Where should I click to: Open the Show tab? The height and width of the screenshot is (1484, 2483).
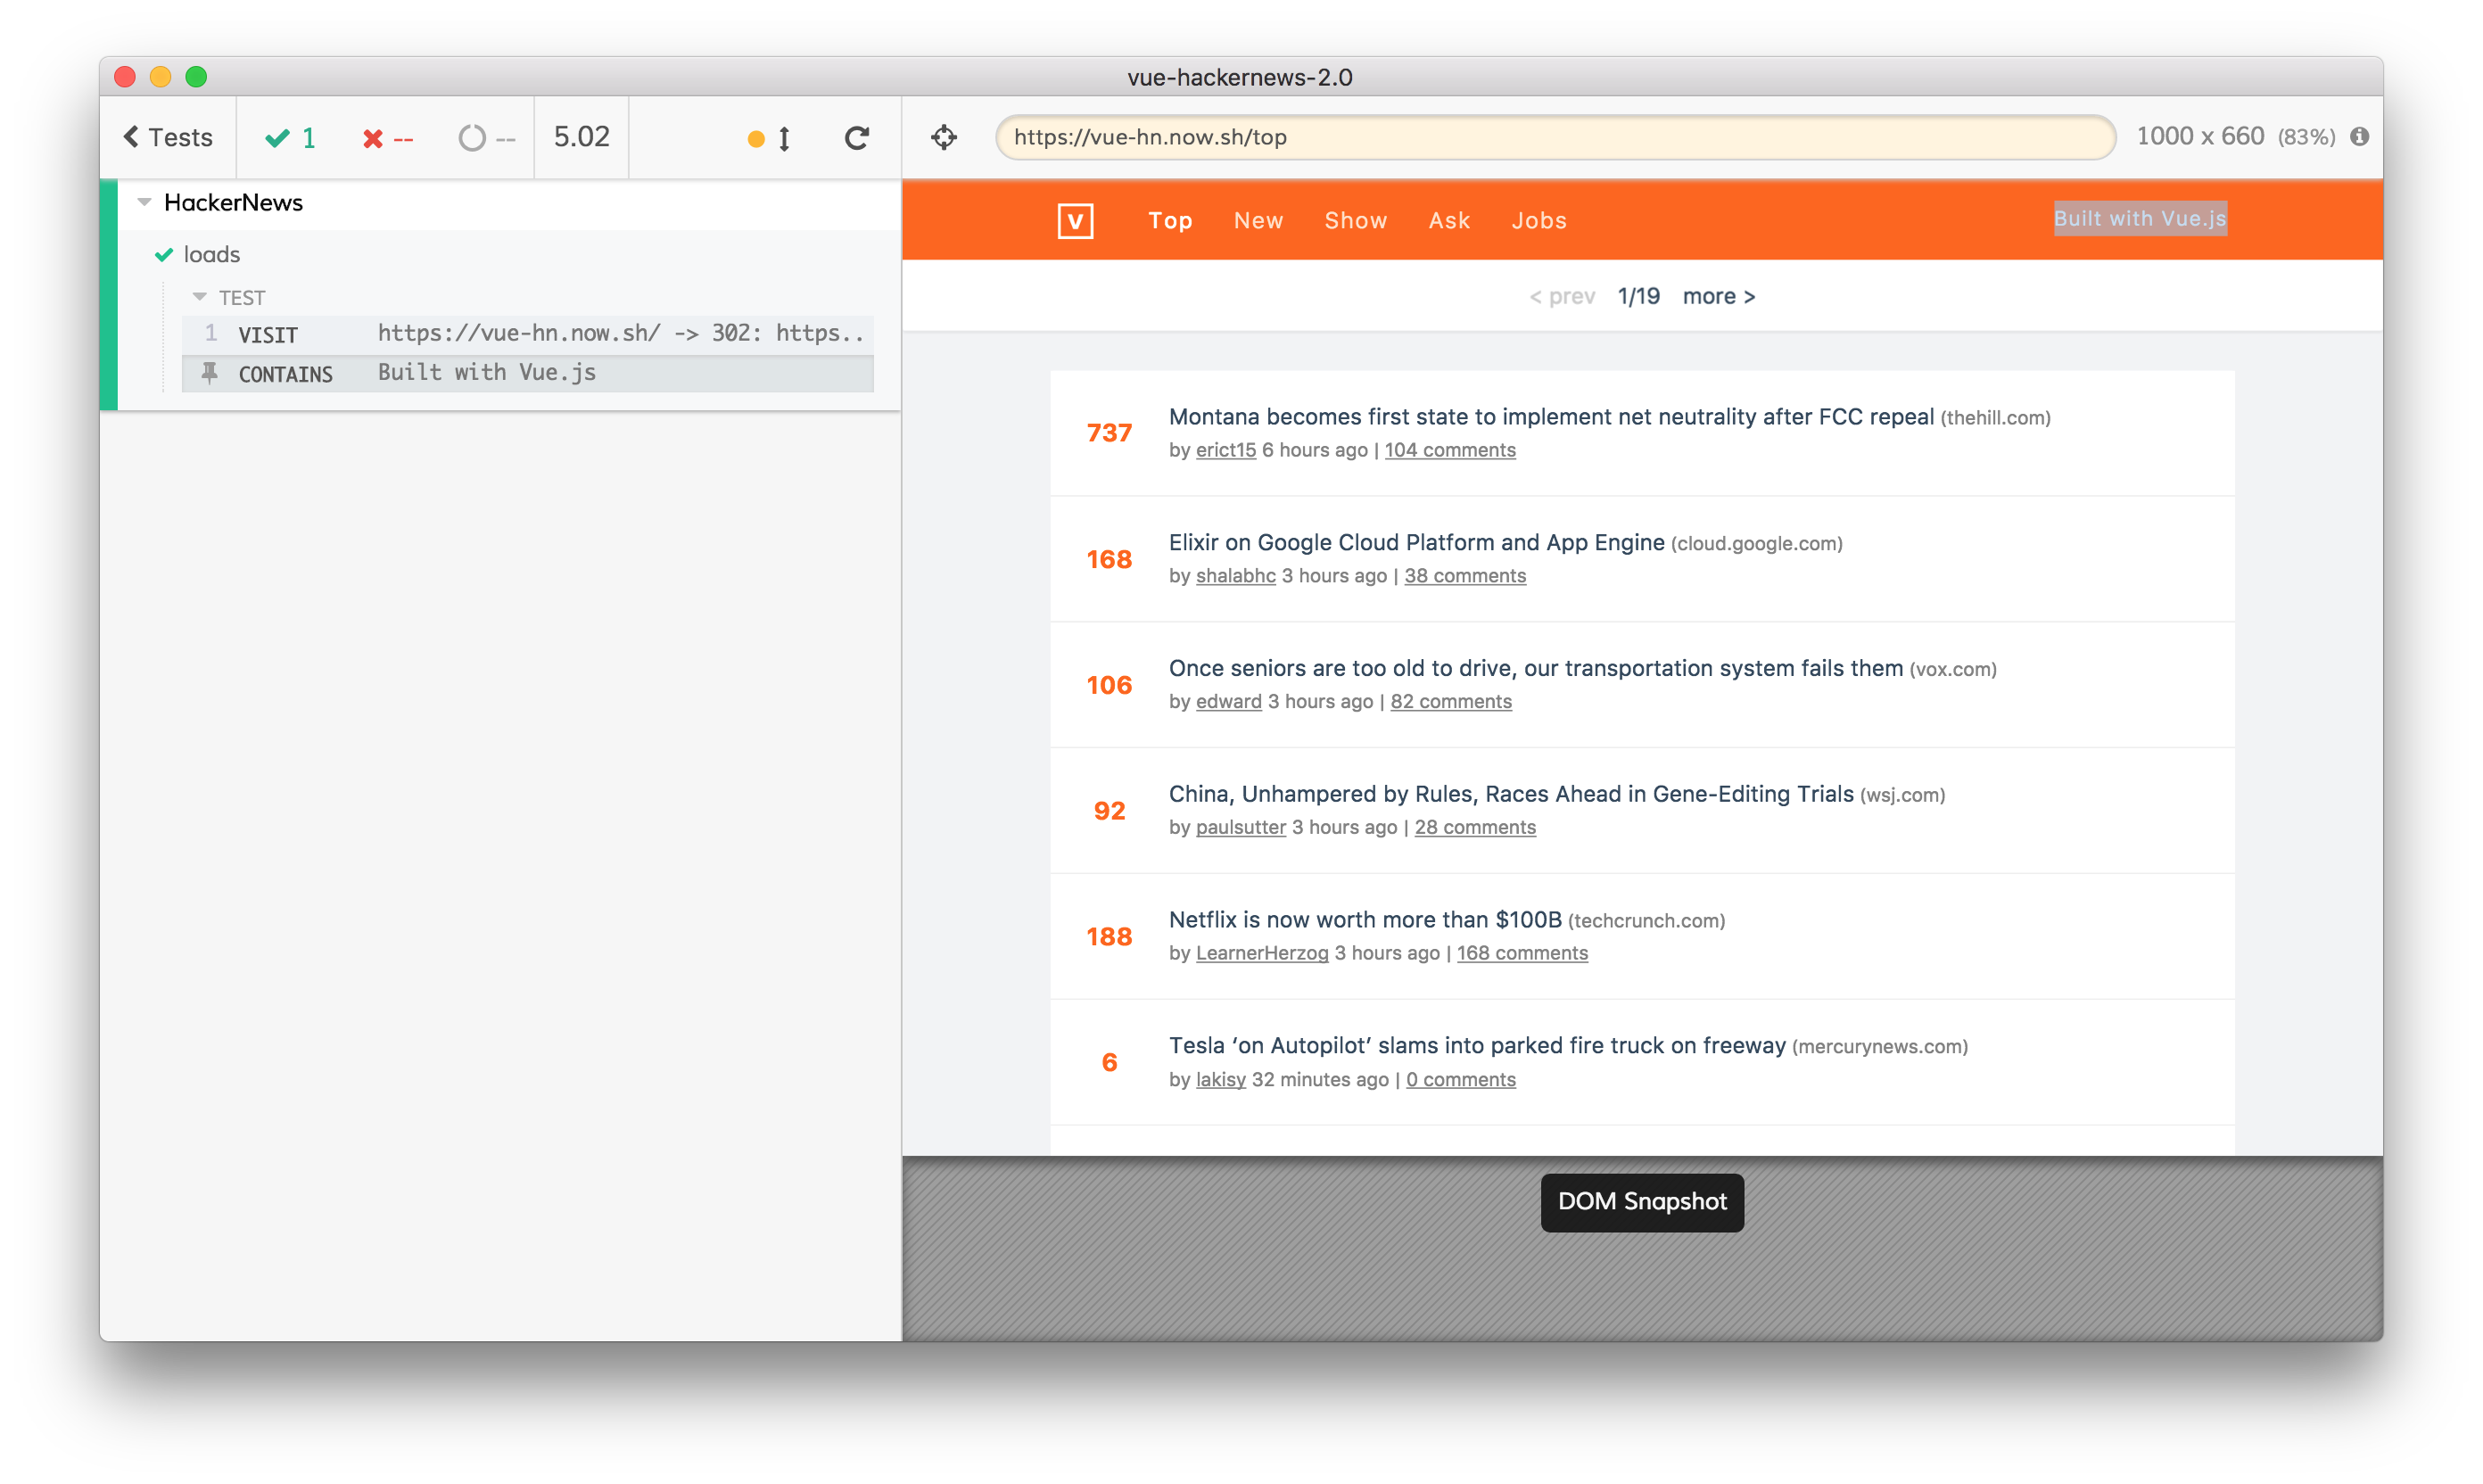click(1355, 221)
